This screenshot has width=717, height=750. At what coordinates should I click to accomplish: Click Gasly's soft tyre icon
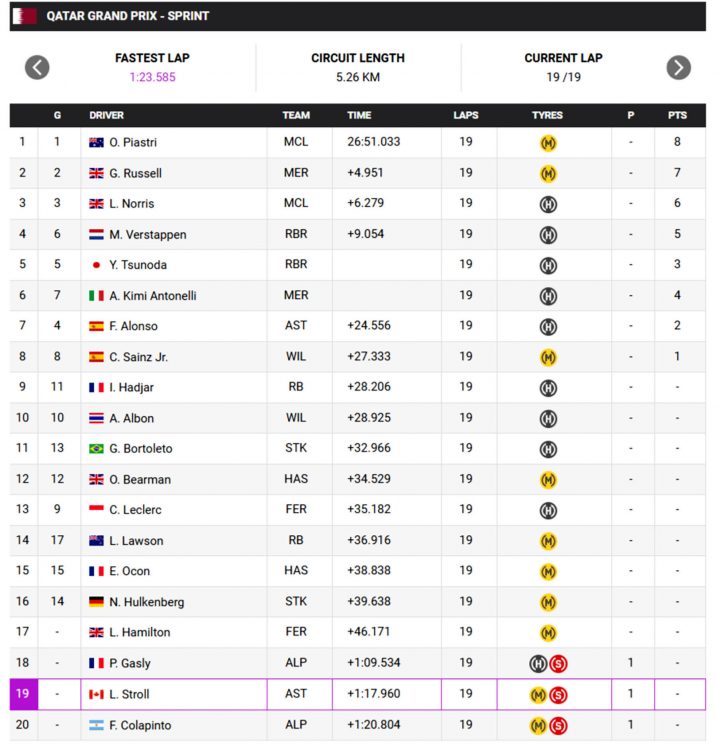click(x=559, y=663)
